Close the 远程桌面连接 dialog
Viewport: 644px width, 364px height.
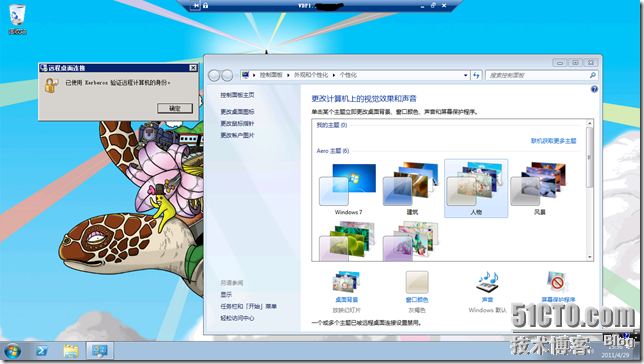click(193, 68)
